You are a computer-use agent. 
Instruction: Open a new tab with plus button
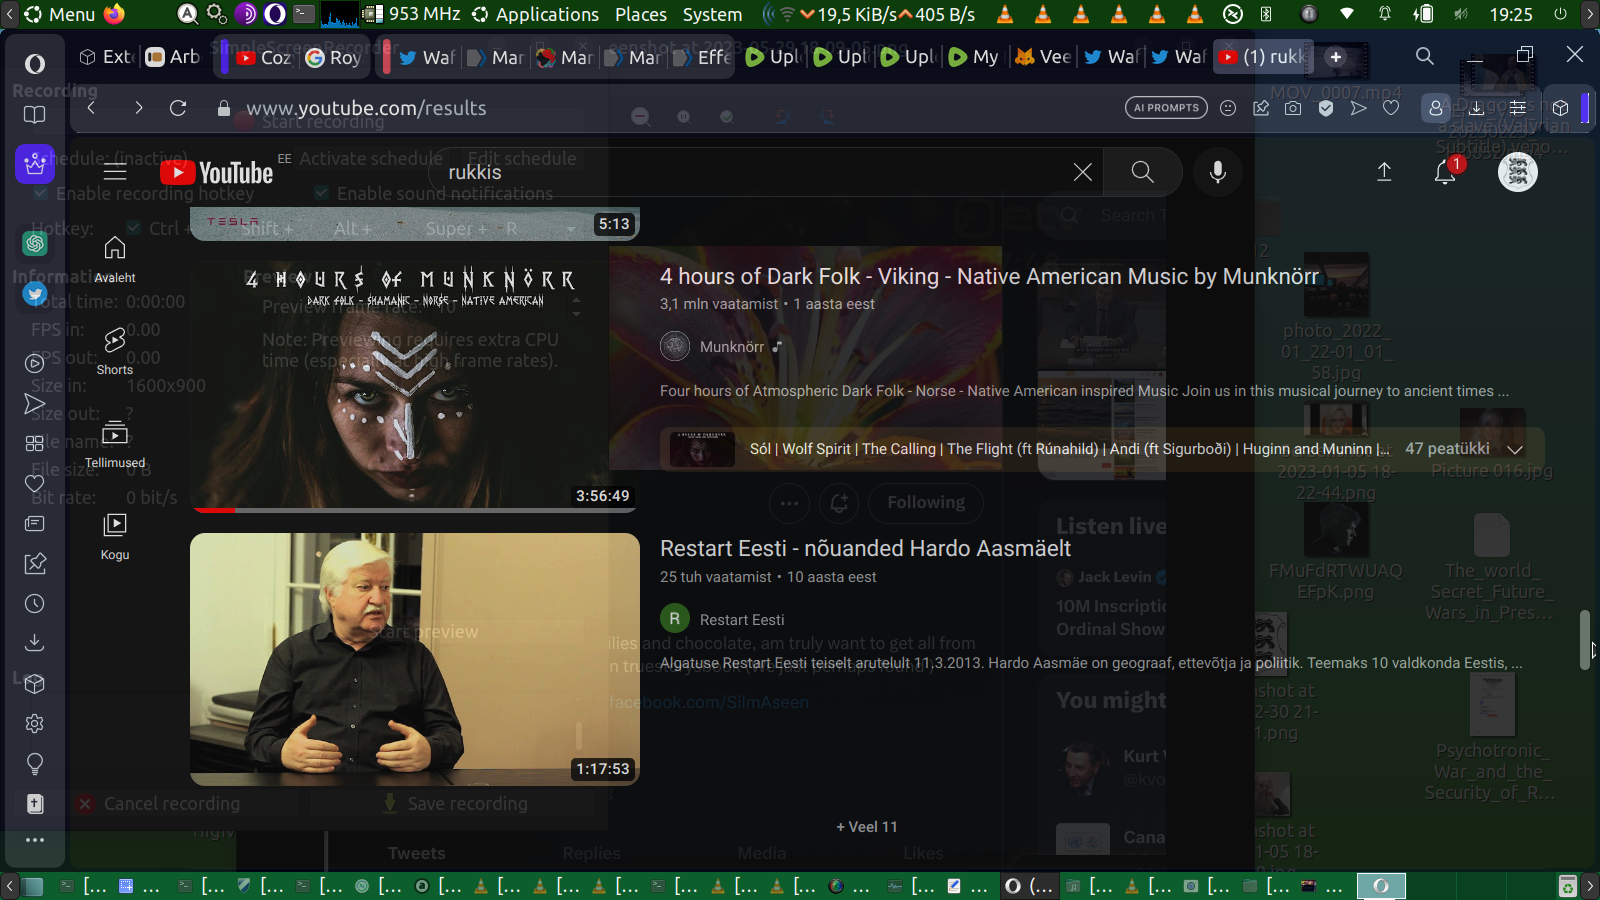tap(1336, 57)
